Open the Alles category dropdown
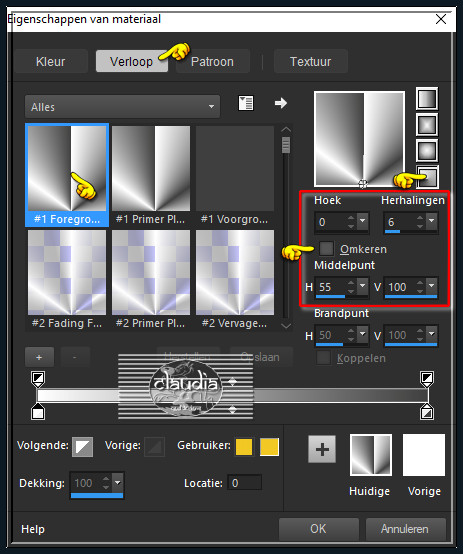463x554 pixels. click(122, 106)
